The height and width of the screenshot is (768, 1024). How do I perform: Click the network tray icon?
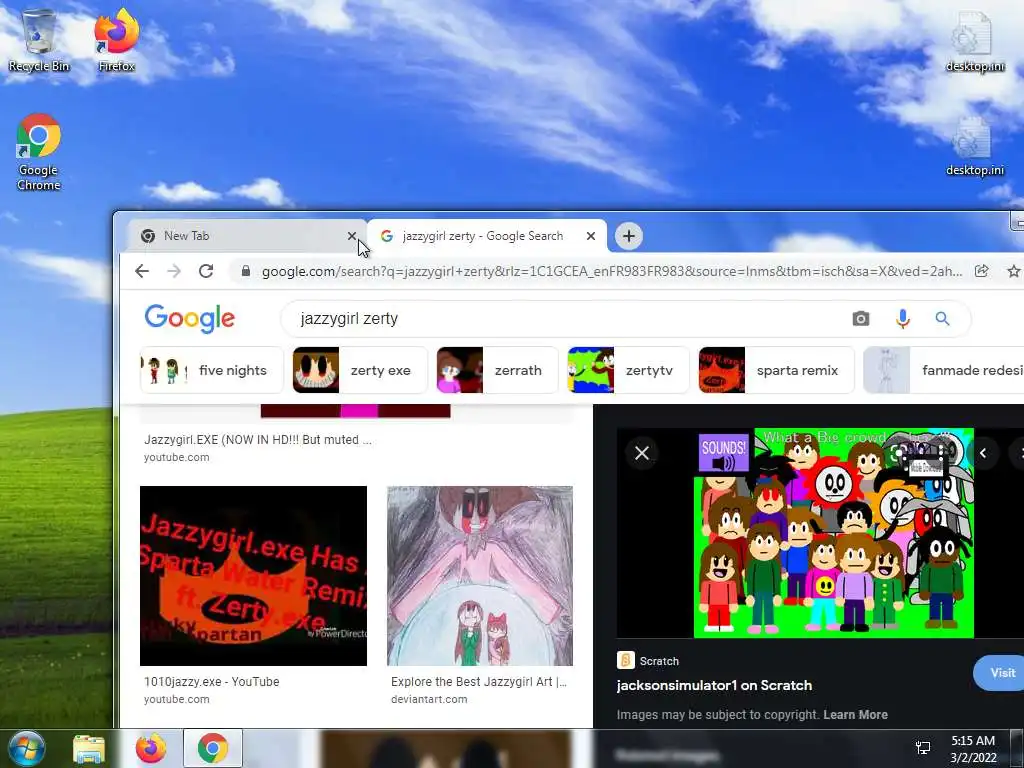(923, 748)
